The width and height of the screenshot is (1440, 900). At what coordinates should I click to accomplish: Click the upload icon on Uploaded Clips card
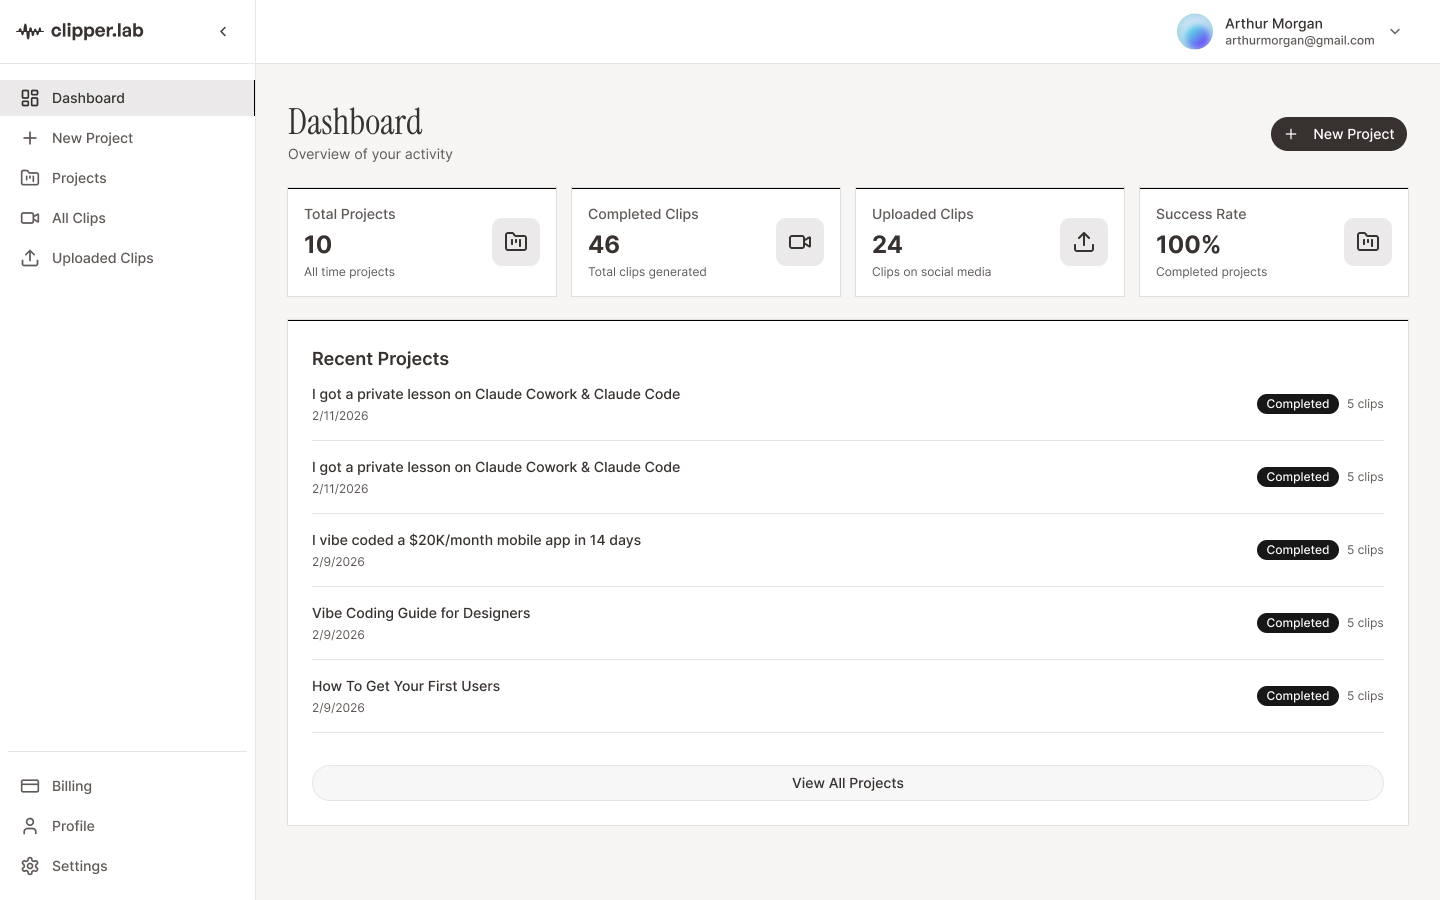click(1083, 241)
